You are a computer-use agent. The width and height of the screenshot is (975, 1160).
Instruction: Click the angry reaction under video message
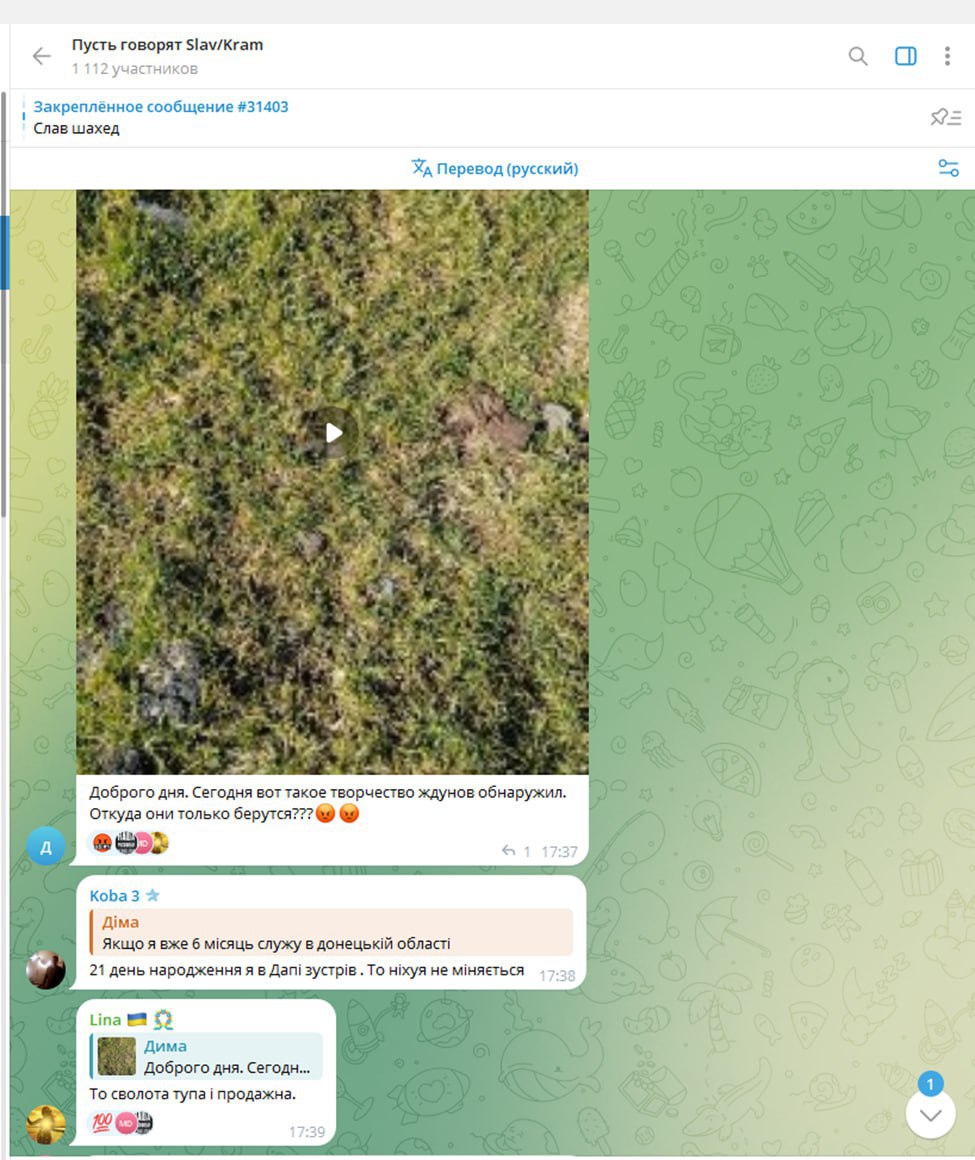(x=103, y=843)
